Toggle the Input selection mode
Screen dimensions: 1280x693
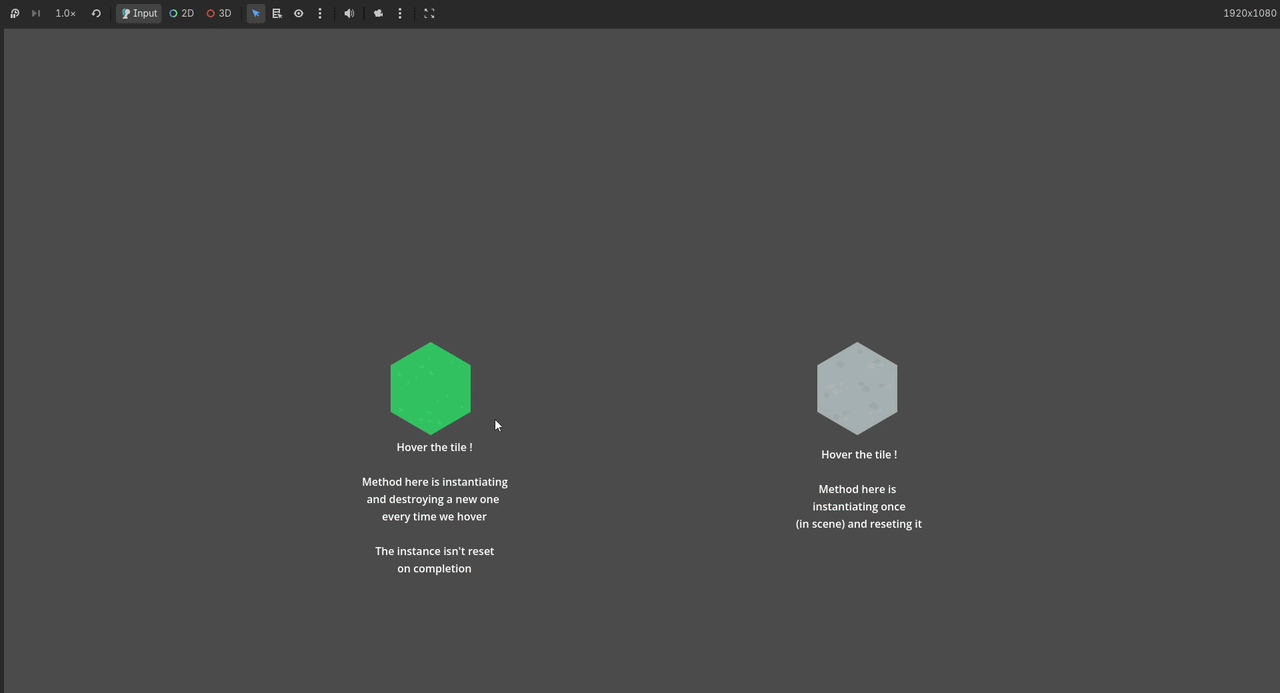(x=139, y=13)
